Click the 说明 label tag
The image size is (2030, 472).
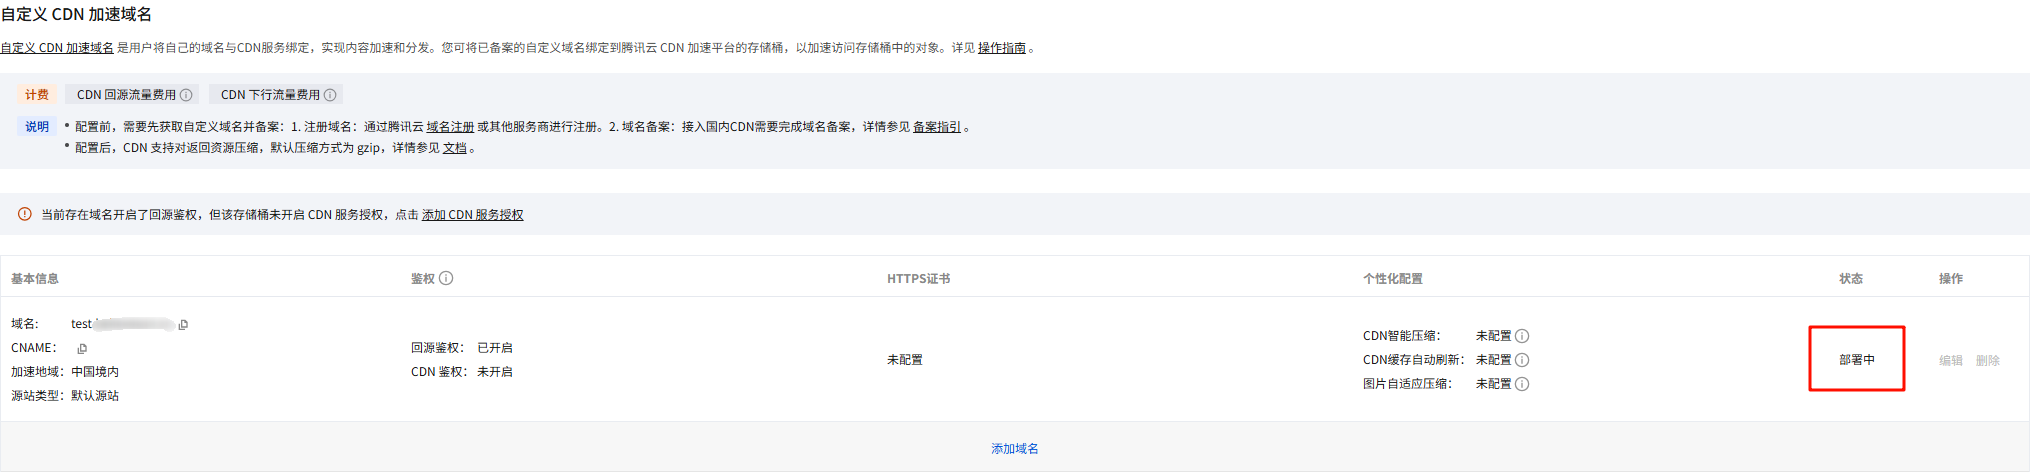37,127
